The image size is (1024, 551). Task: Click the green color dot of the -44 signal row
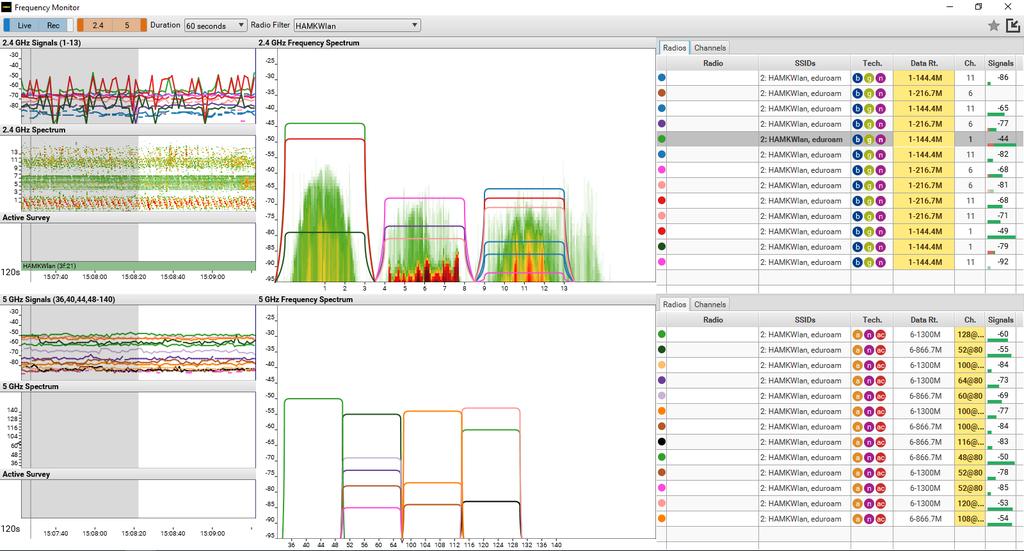pyautogui.click(x=662, y=139)
